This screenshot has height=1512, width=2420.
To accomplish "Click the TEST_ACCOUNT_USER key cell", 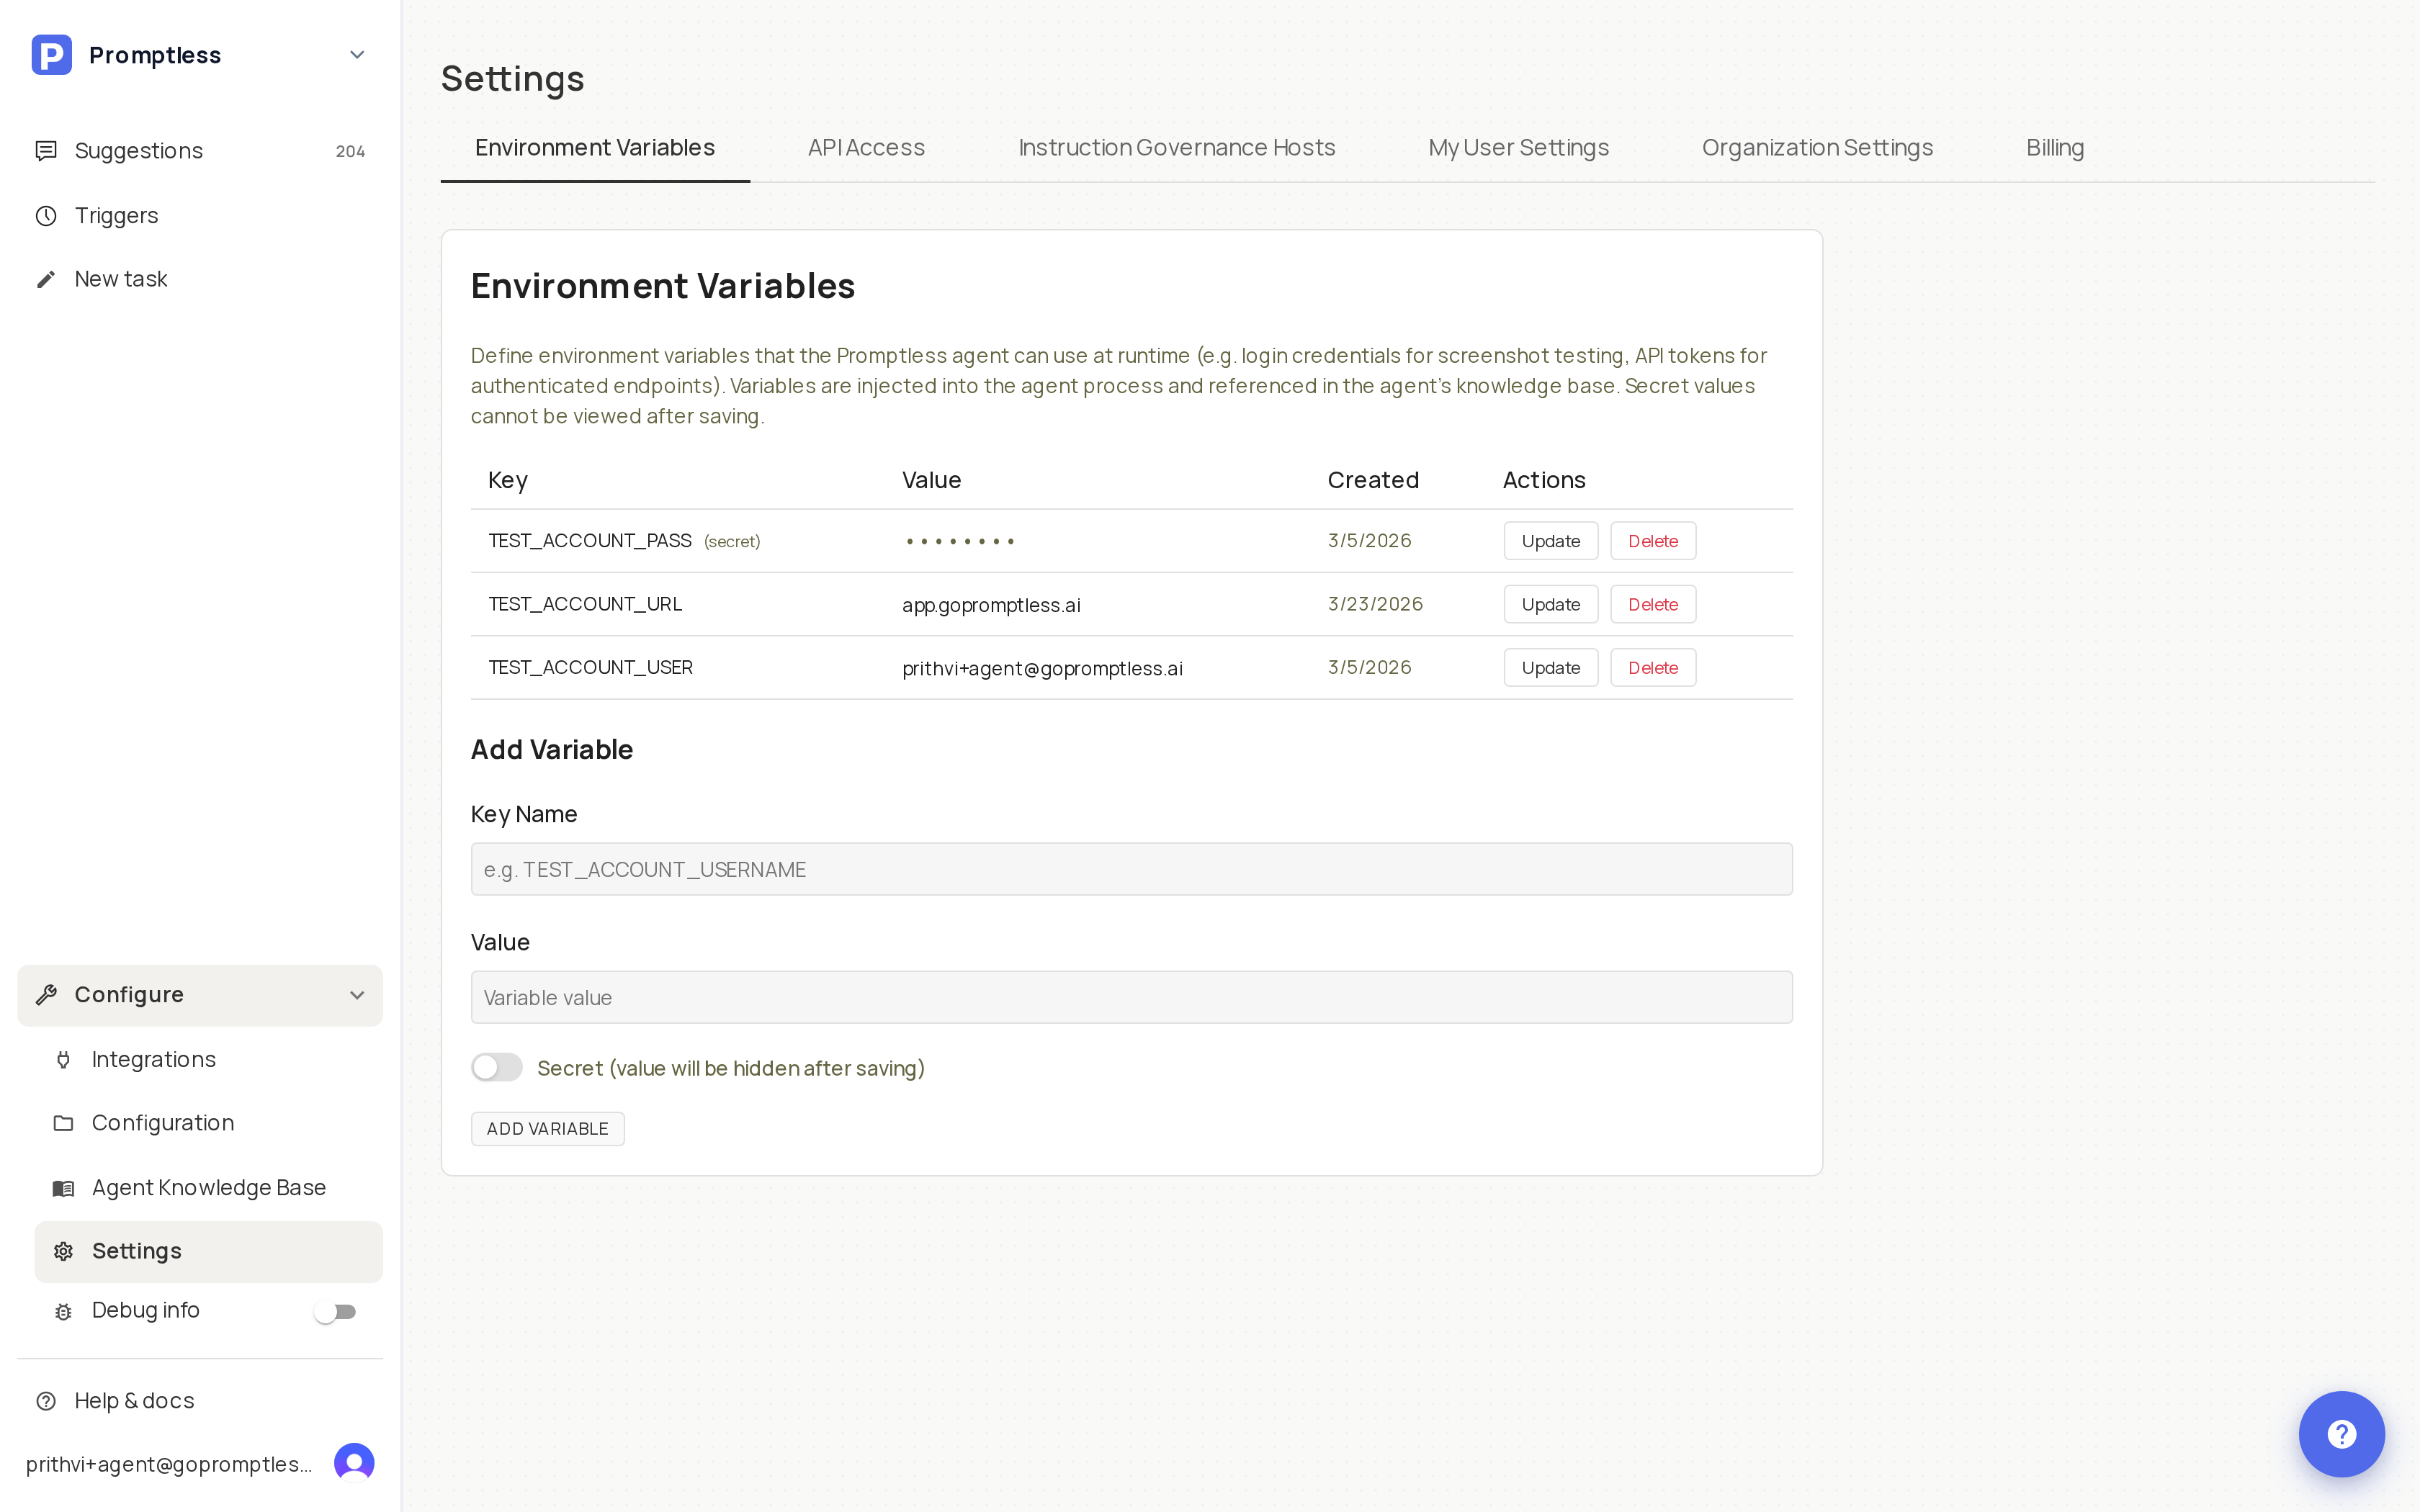I will pos(590,668).
